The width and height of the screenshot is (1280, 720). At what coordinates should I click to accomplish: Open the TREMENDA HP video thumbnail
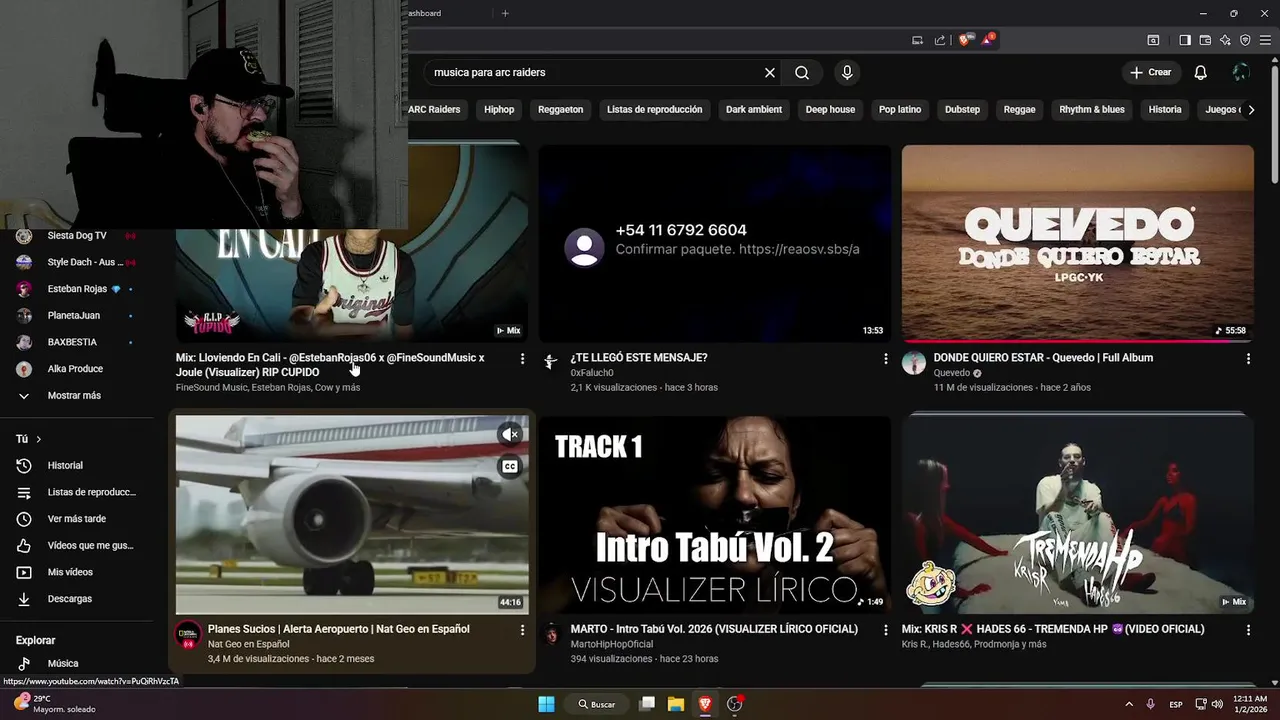tap(1078, 515)
